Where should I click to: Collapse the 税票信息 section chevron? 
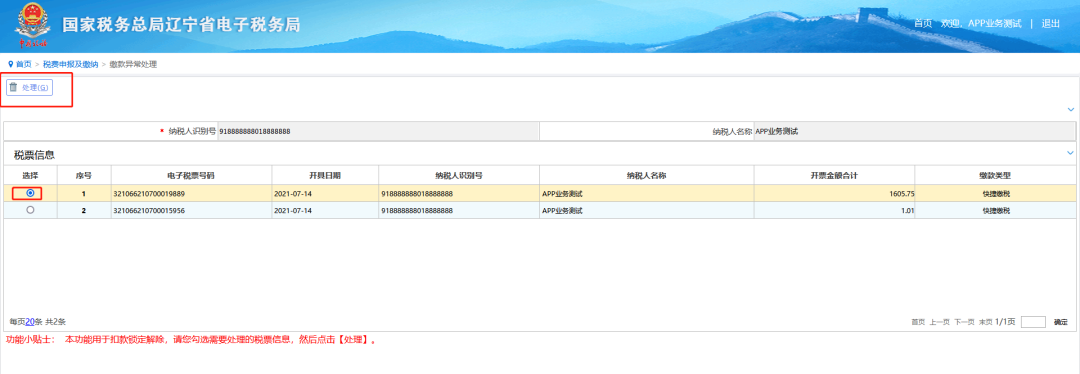coord(1070,153)
